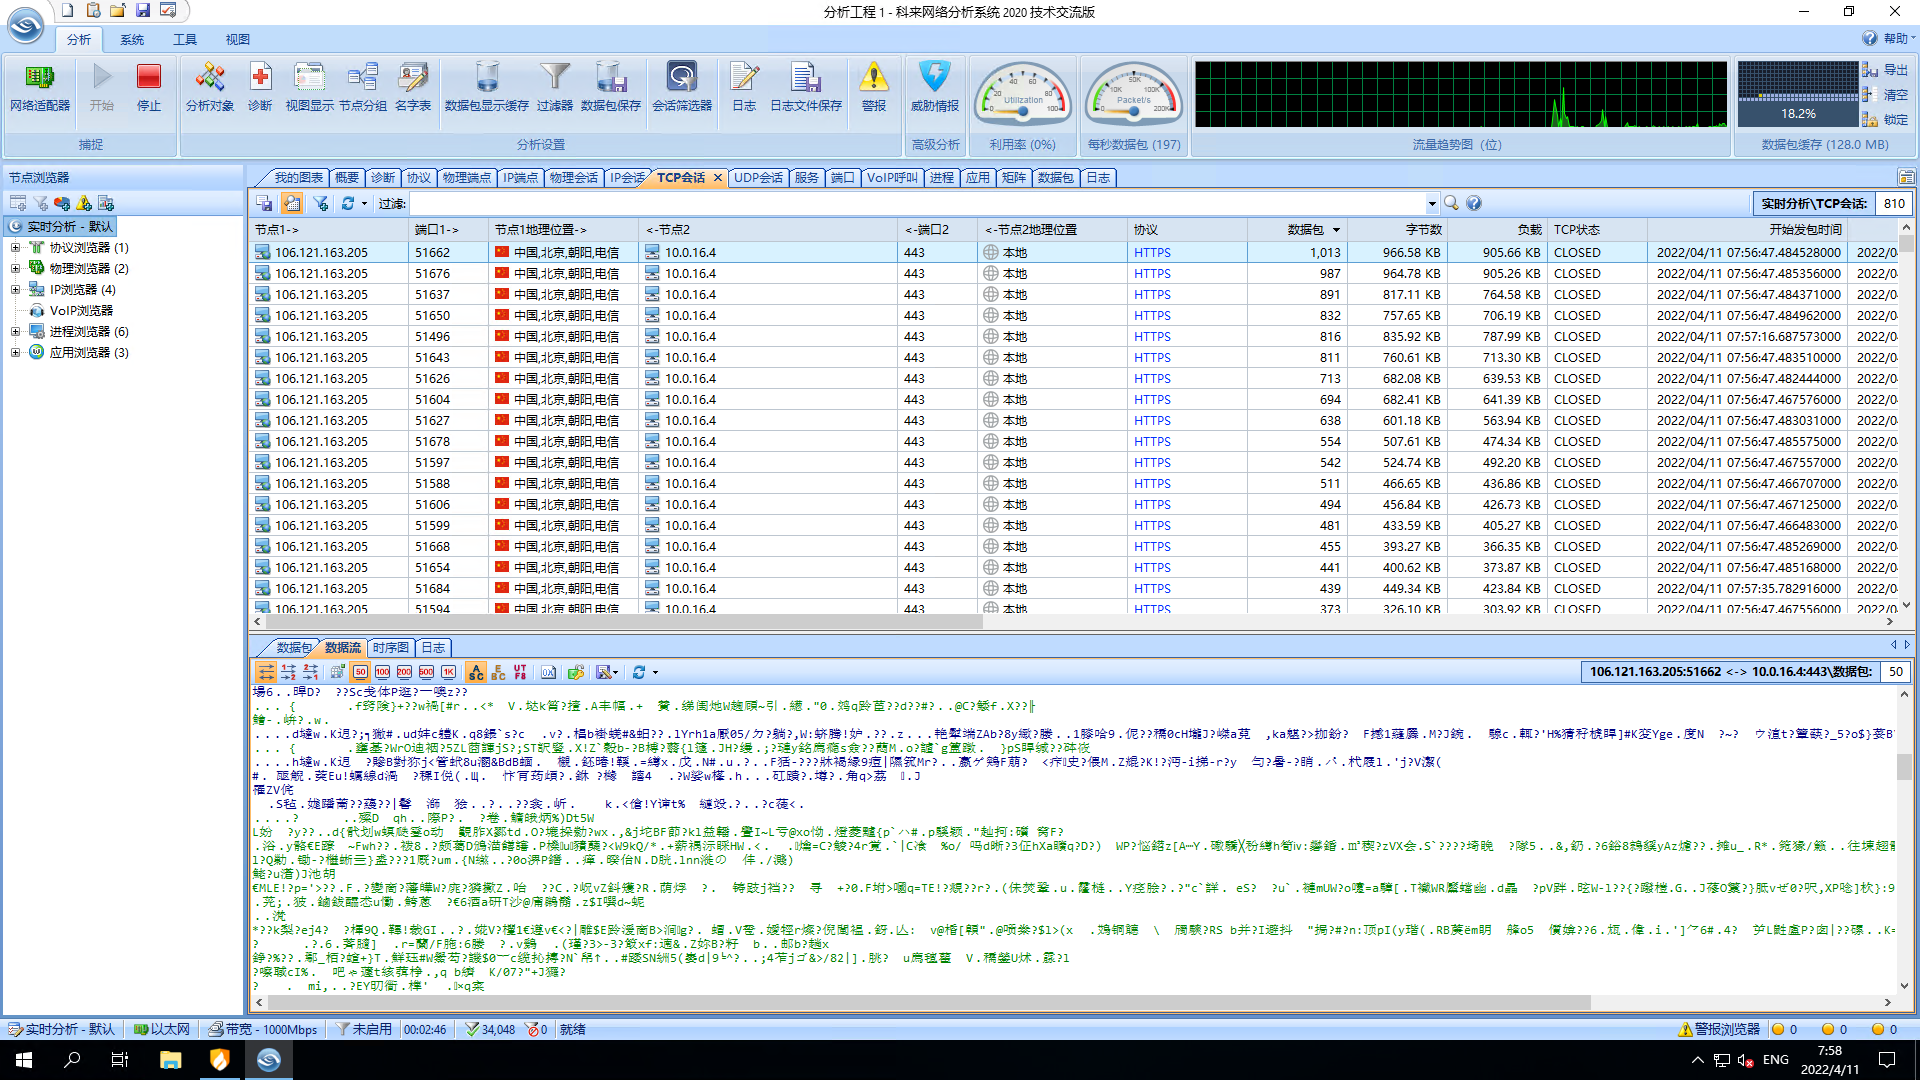Expand the 物理浏览器 (2) tree node
1920x1080 pixels.
click(x=15, y=269)
